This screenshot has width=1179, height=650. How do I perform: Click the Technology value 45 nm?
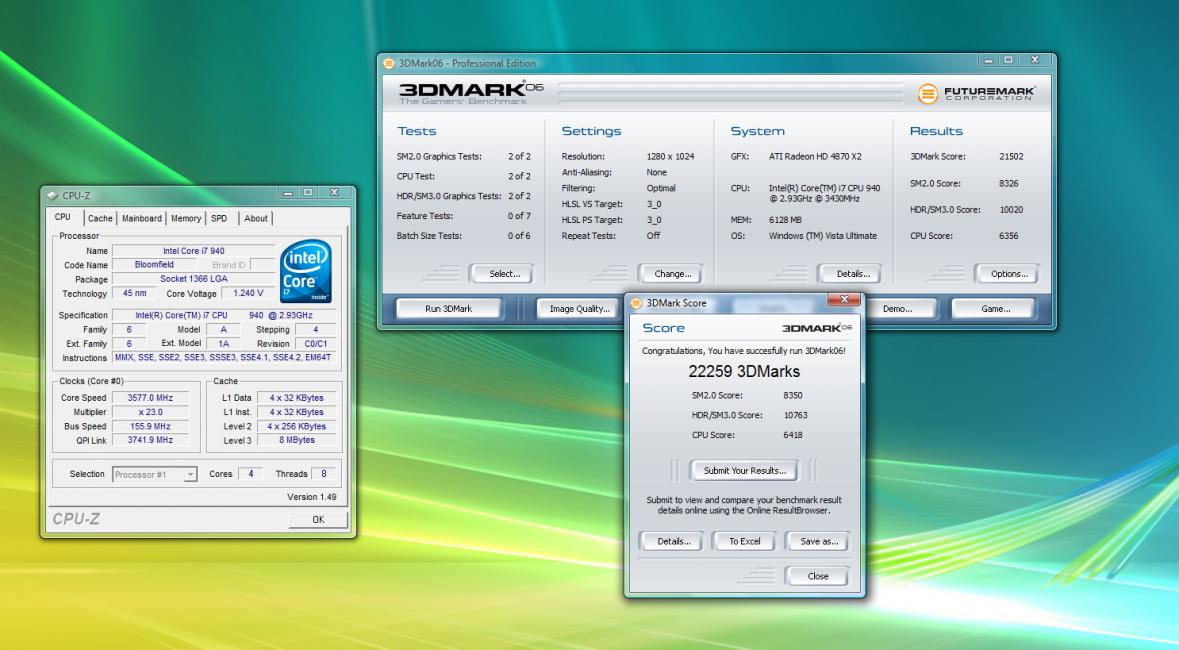click(135, 293)
